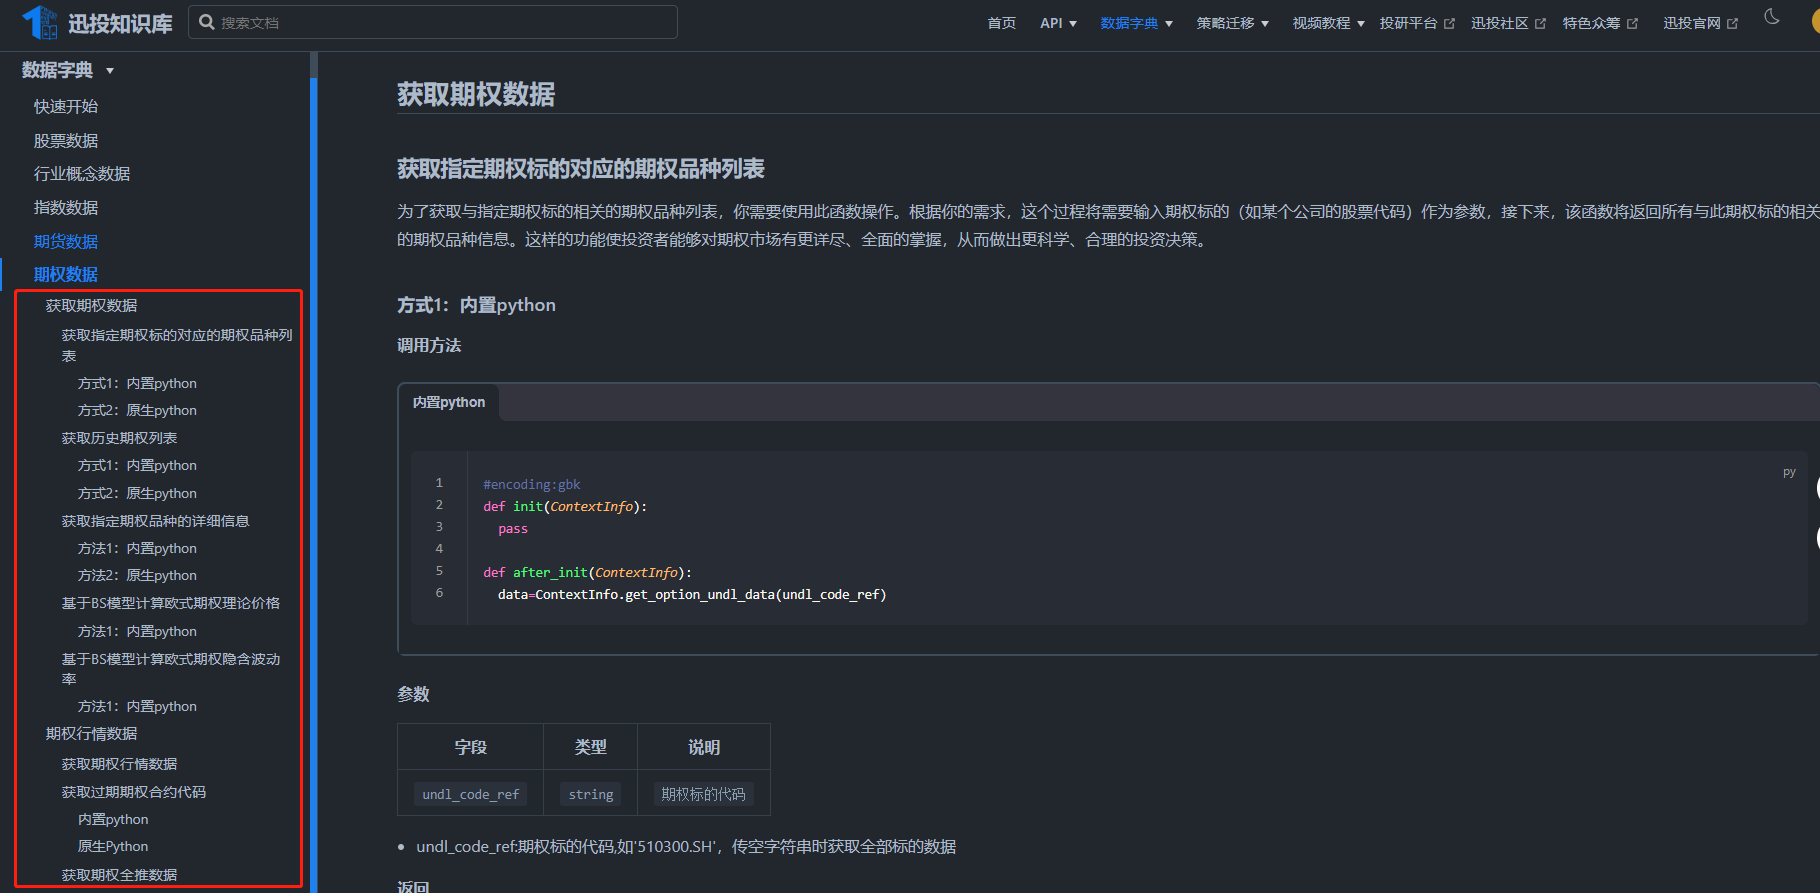Expand the 数据字典 top nav dropdown
This screenshot has width=1820, height=893.
pyautogui.click(x=1136, y=23)
